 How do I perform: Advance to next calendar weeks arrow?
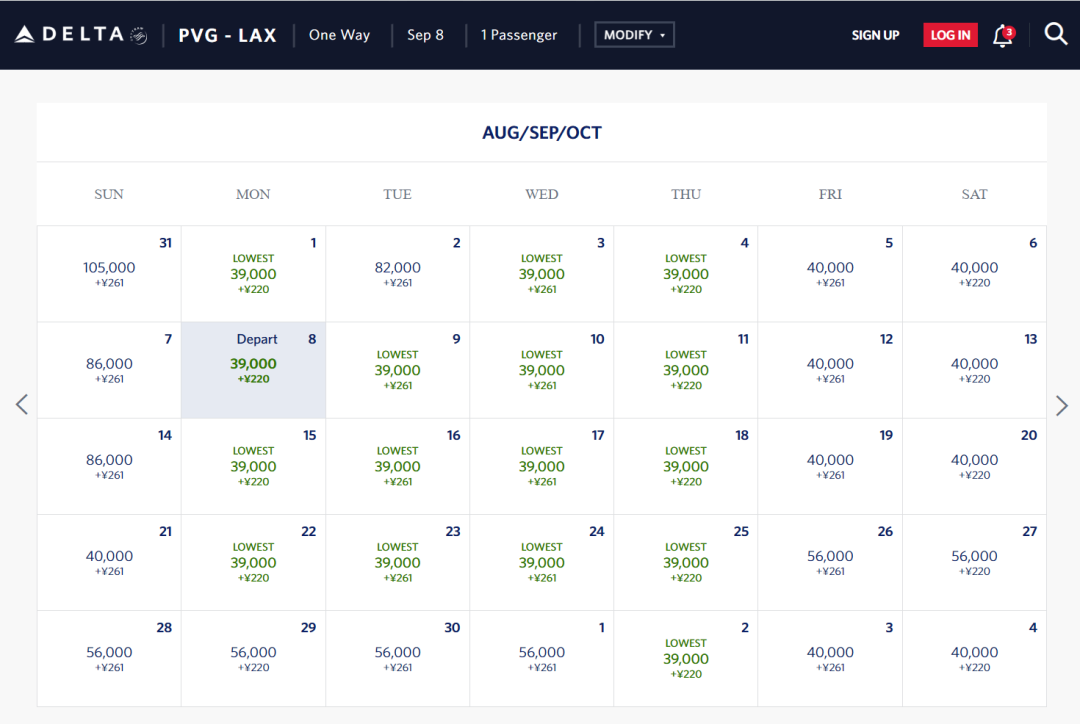click(x=1062, y=405)
